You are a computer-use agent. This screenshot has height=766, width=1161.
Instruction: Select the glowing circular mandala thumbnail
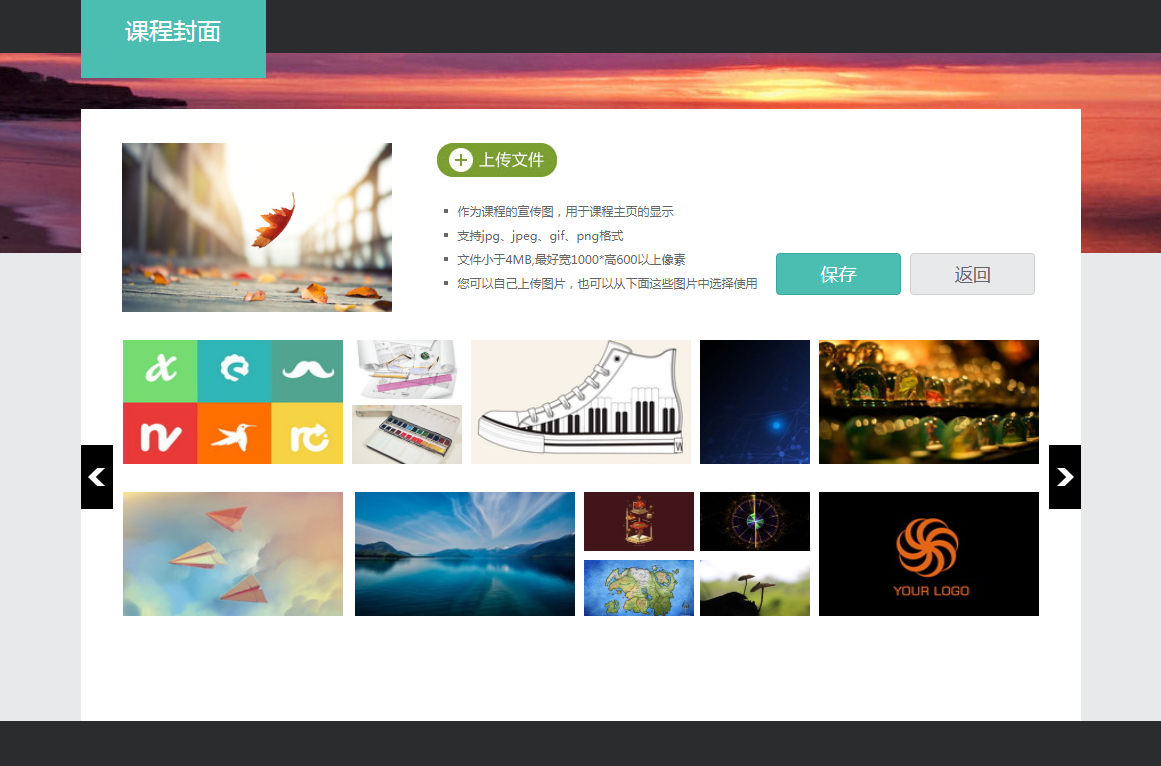755,521
